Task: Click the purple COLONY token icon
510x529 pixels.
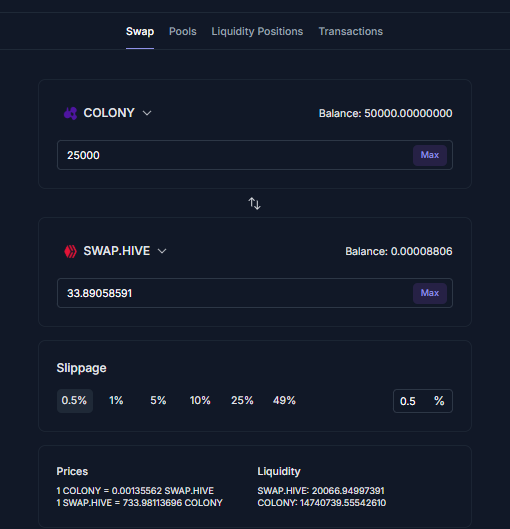Action: 70,113
